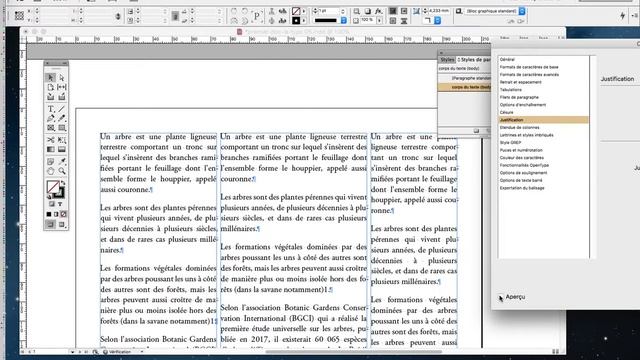Select the Zoom magnifier tool
The width and height of the screenshot is (640, 360).
(62, 171)
